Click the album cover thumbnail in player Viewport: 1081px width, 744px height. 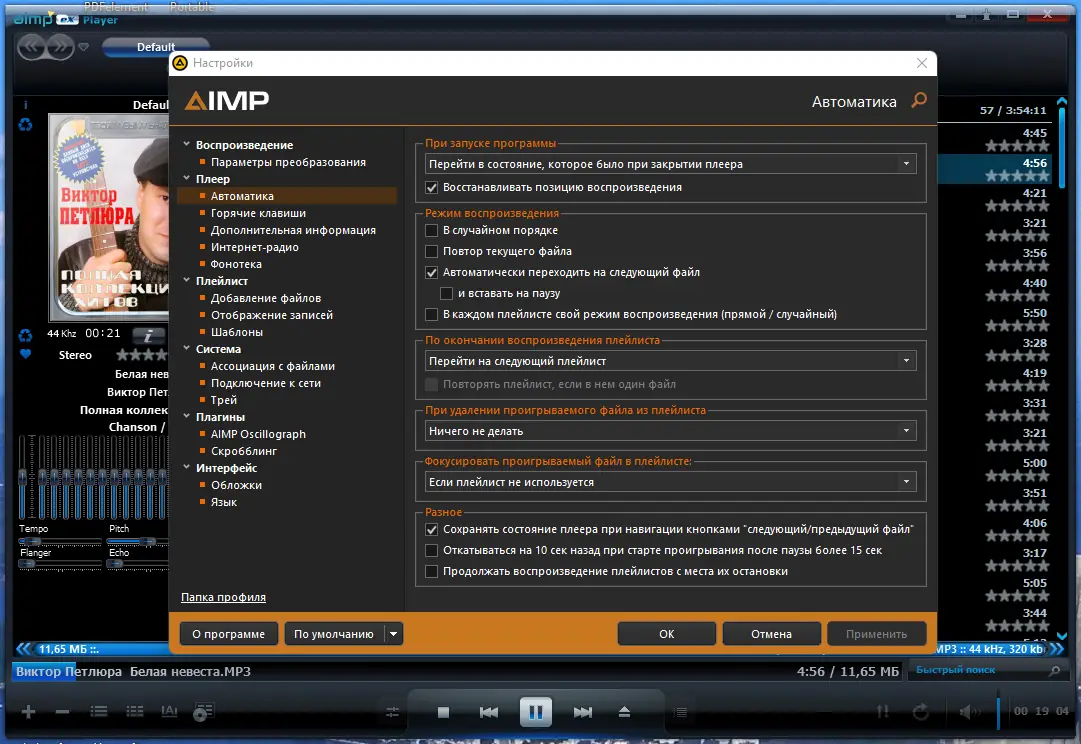(110, 217)
